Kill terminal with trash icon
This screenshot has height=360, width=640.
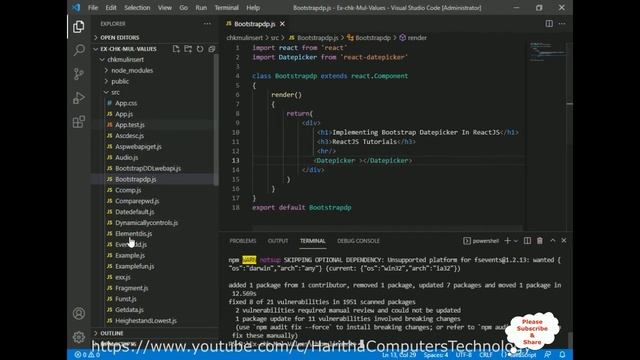point(540,241)
